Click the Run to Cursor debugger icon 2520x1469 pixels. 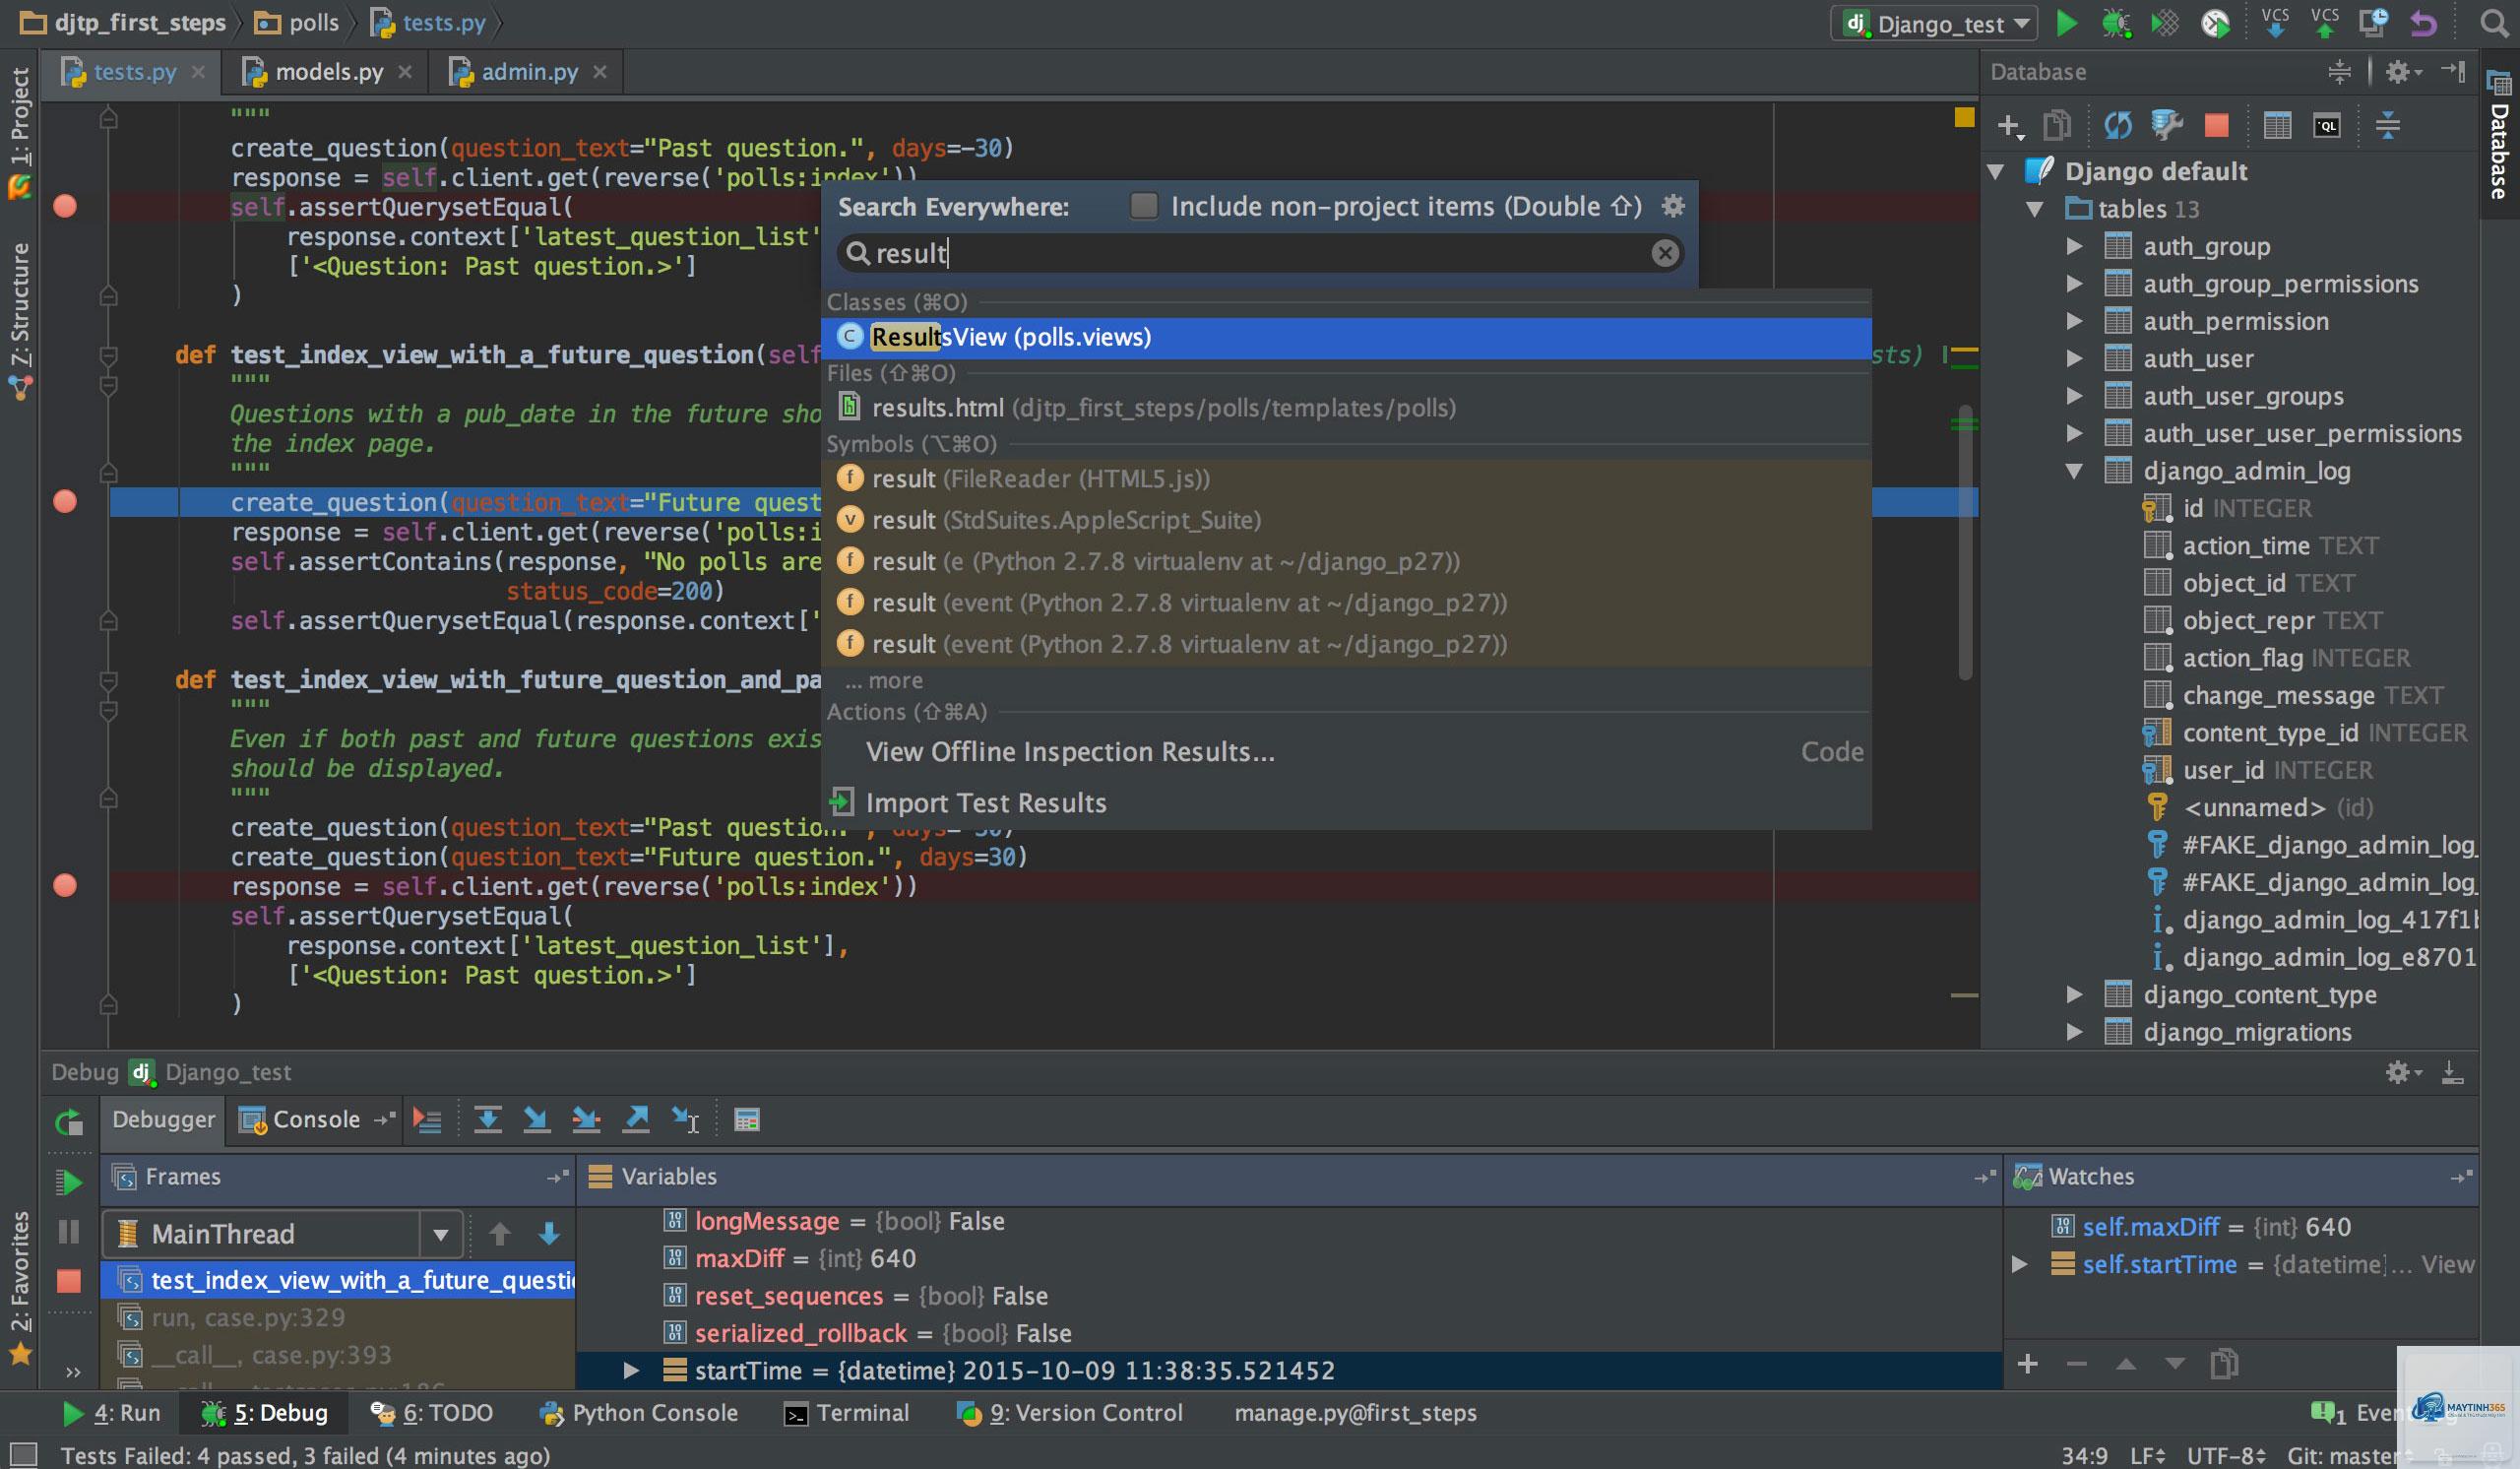pos(686,1120)
